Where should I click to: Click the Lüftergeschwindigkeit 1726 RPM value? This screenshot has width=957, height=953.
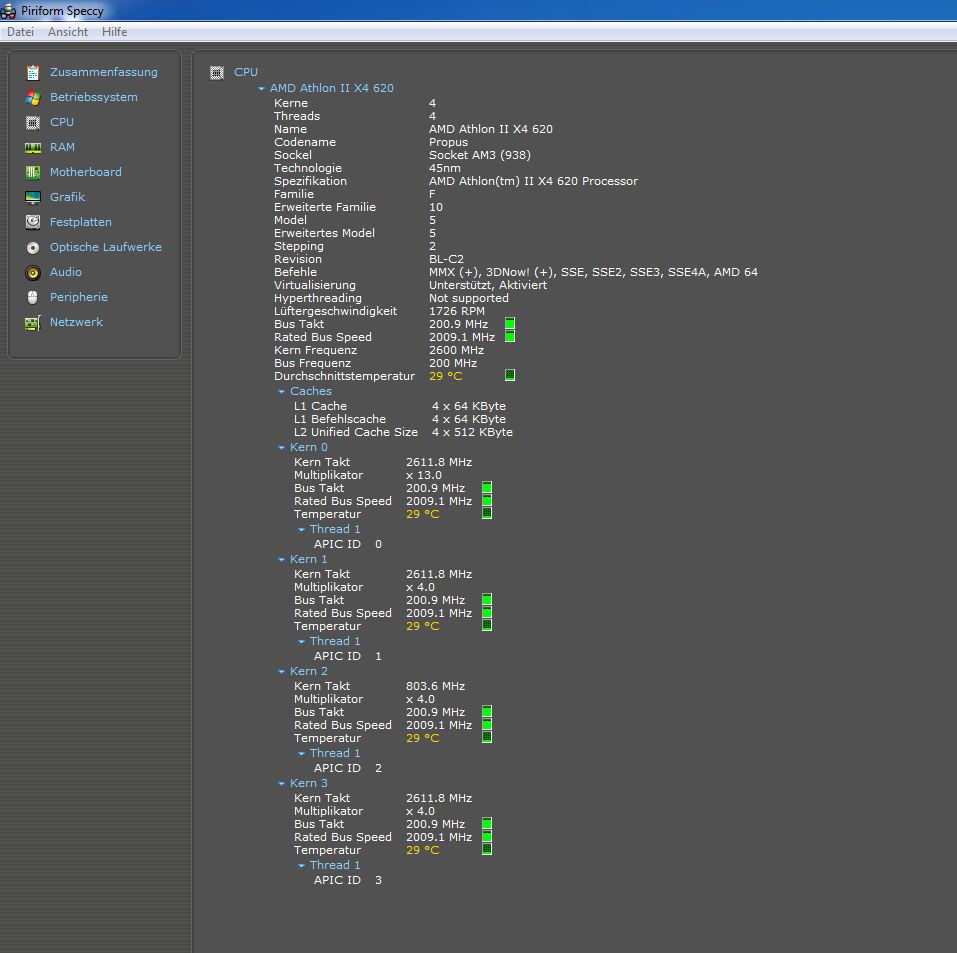point(457,311)
